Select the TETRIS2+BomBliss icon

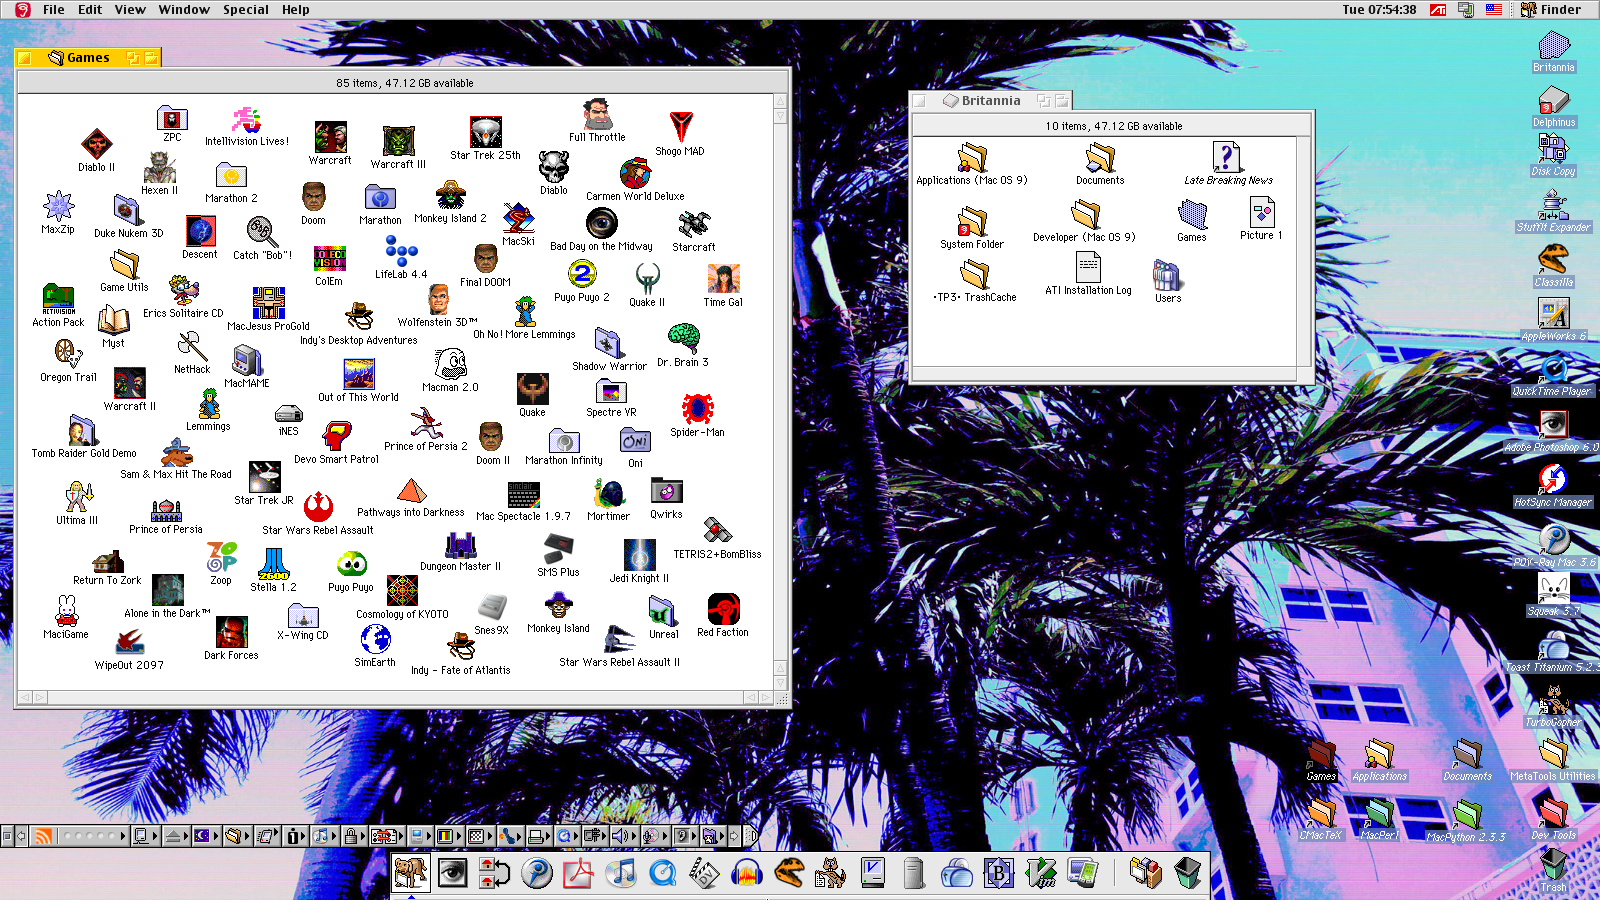717,531
